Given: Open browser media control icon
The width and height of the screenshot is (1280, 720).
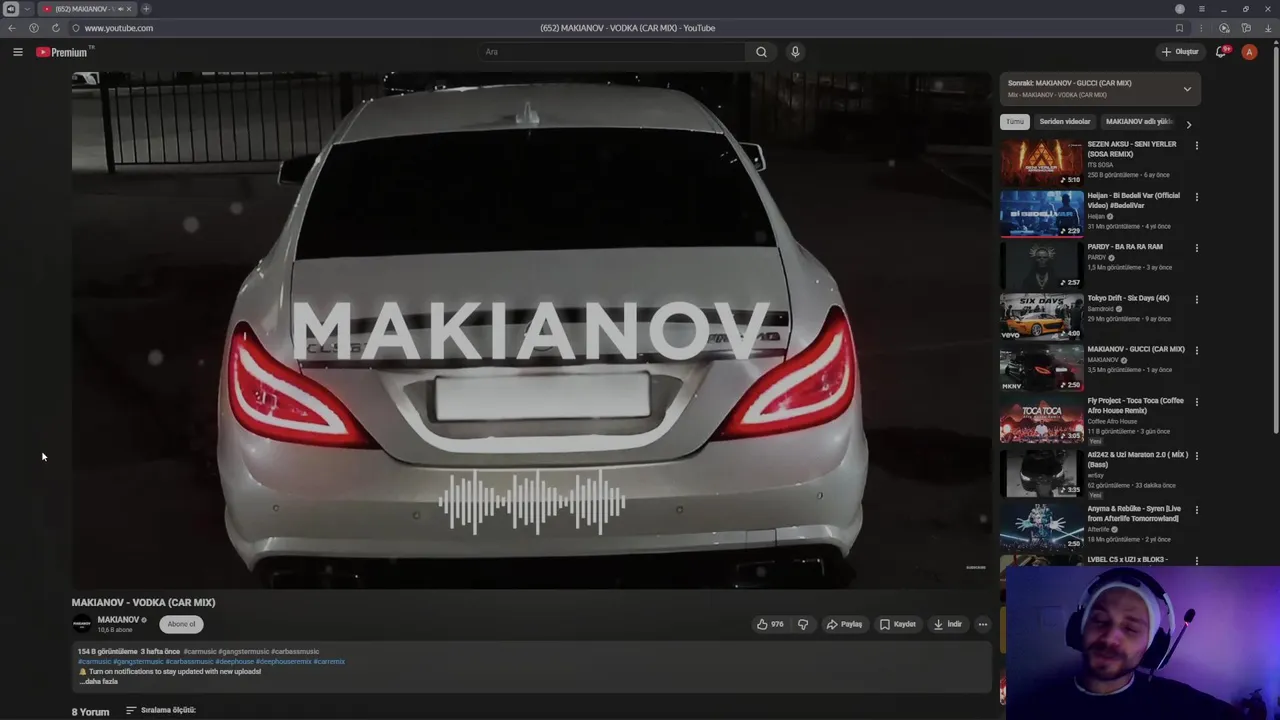Looking at the screenshot, I should point(1224,28).
